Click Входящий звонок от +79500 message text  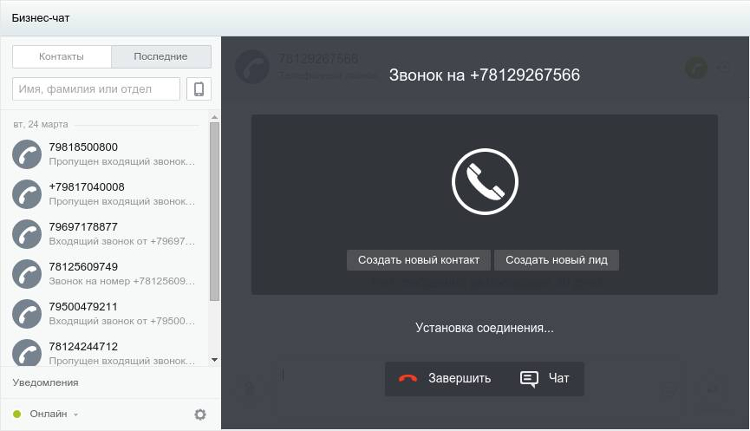point(121,321)
